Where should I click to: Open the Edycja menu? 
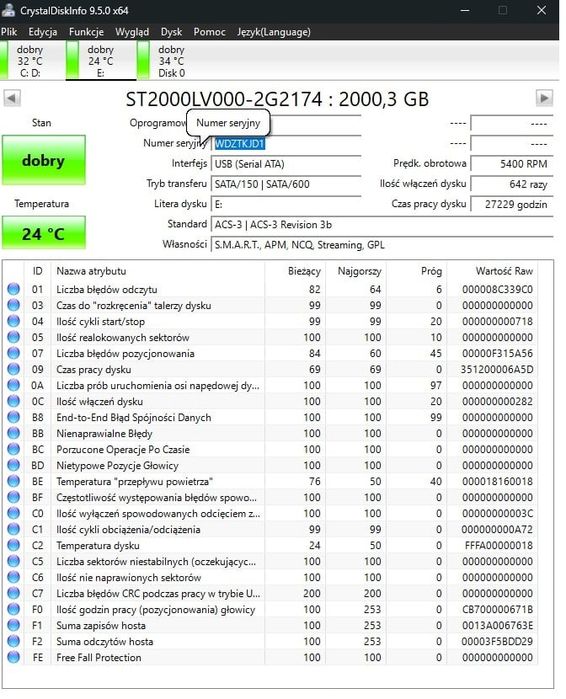[x=43, y=32]
